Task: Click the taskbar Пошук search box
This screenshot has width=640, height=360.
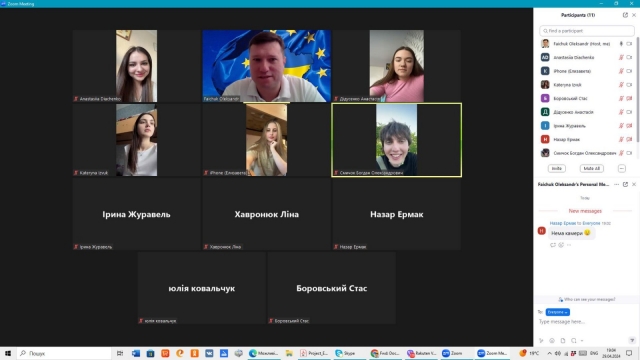Action: 64,353
